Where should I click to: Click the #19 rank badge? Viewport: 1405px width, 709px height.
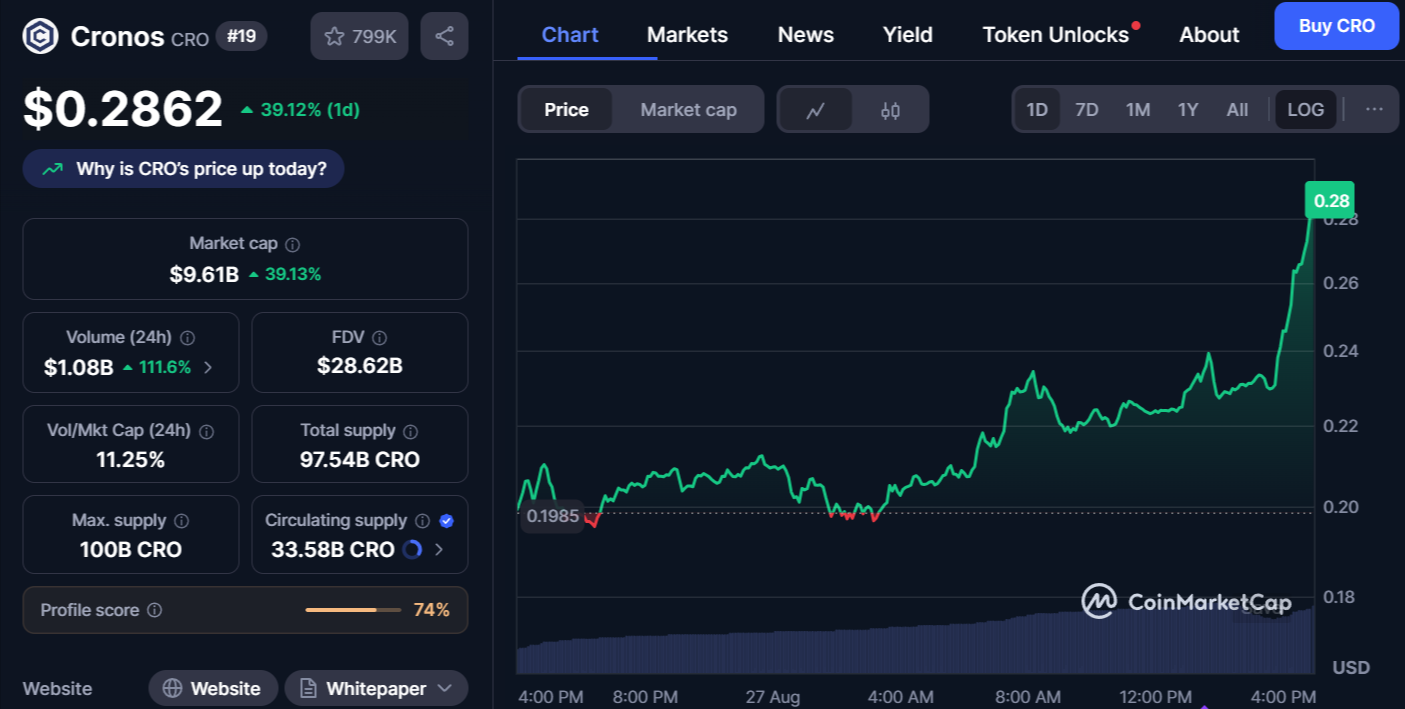click(241, 37)
